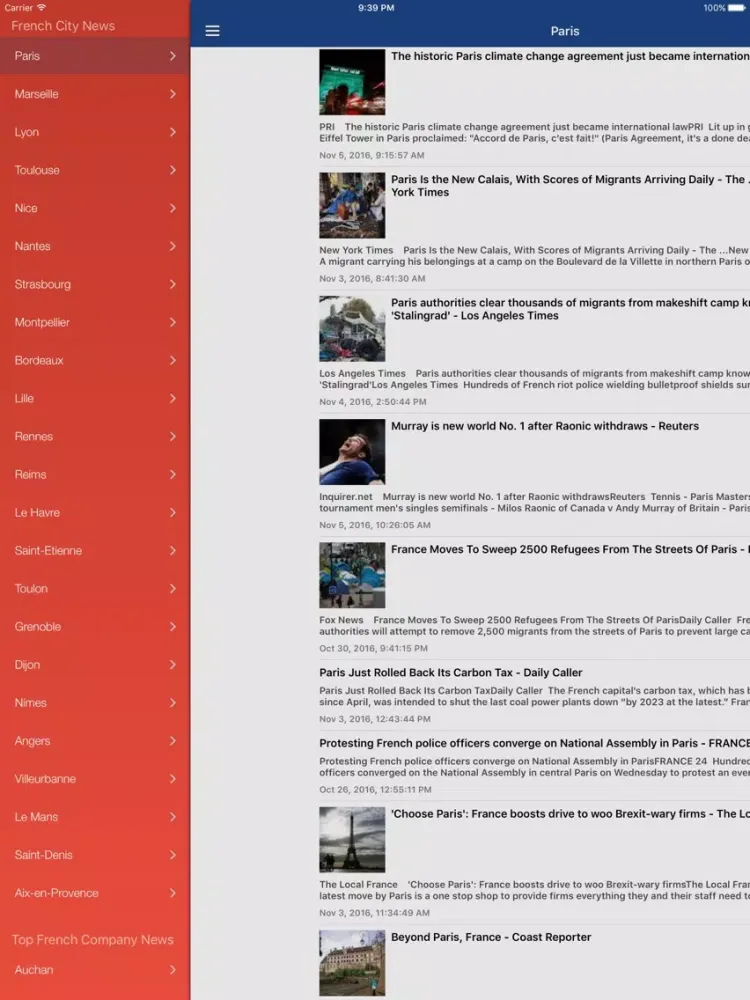
Task: Open Murray new world No. 1 headline
Action: 545,426
